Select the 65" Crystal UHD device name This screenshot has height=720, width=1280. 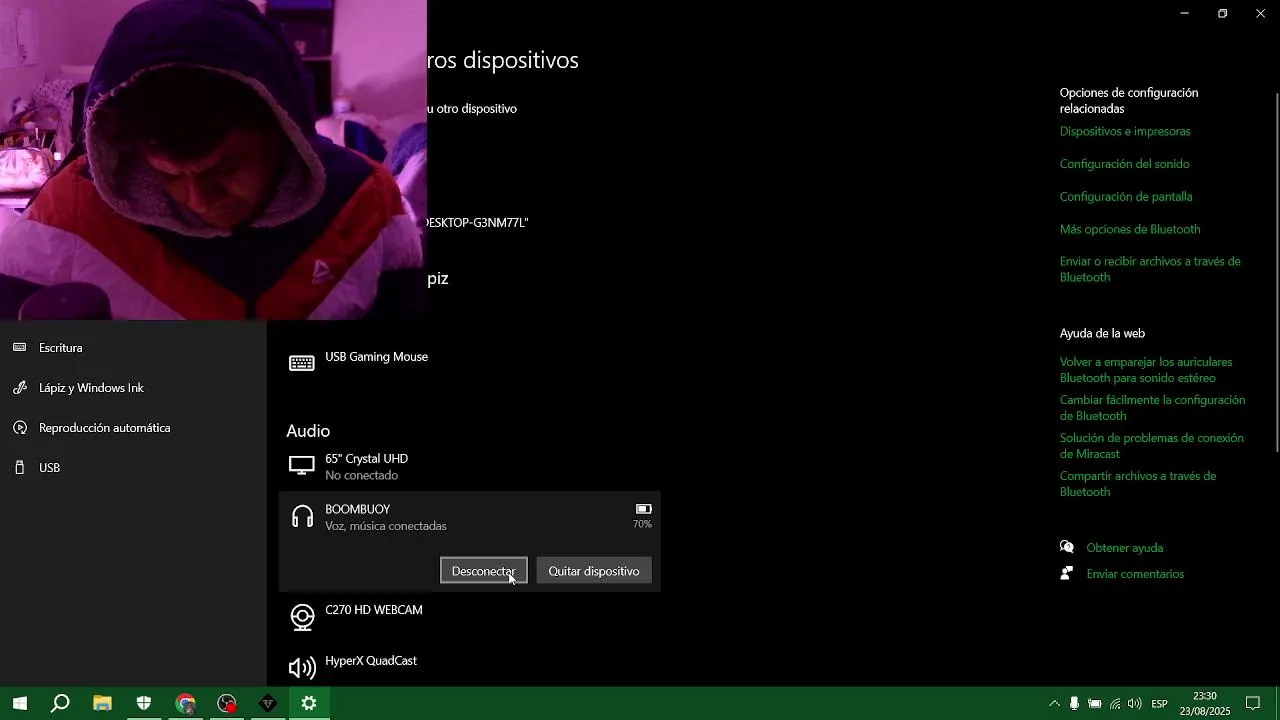click(366, 459)
